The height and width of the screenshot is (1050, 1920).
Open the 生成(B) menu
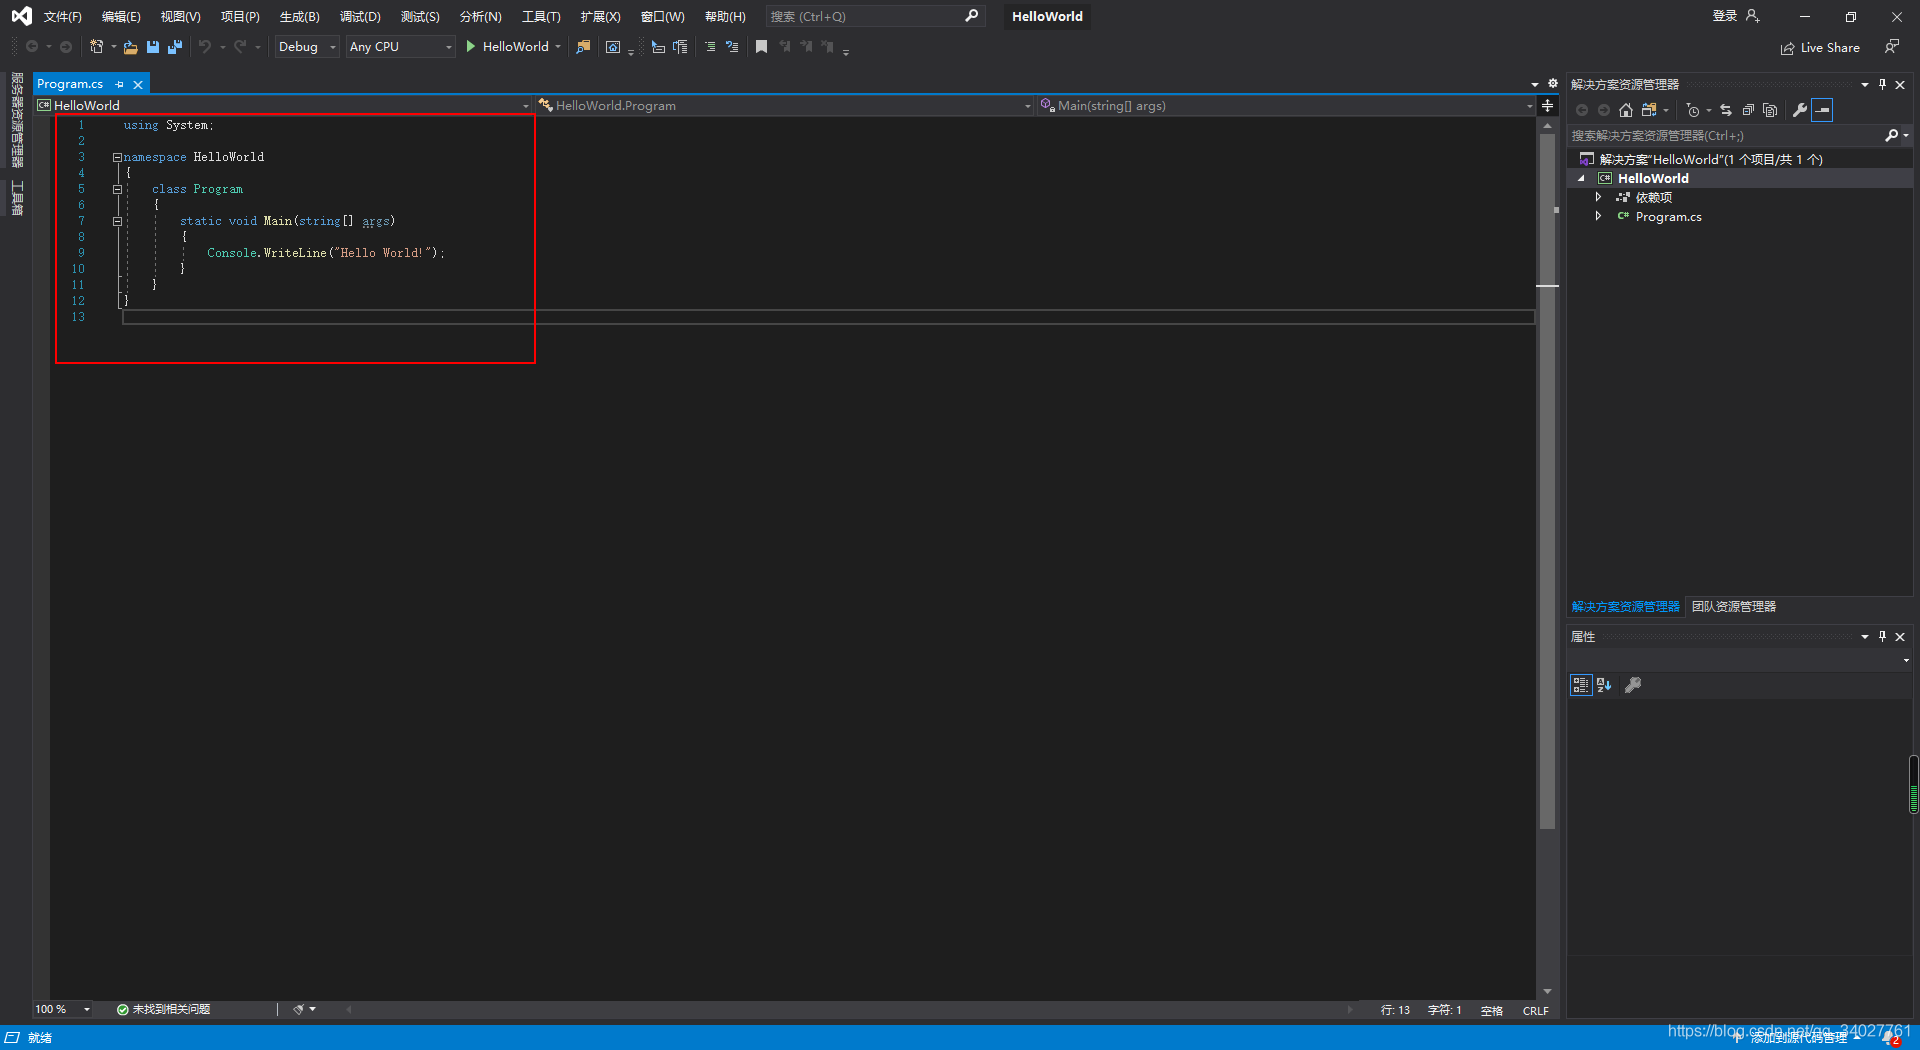[x=300, y=17]
